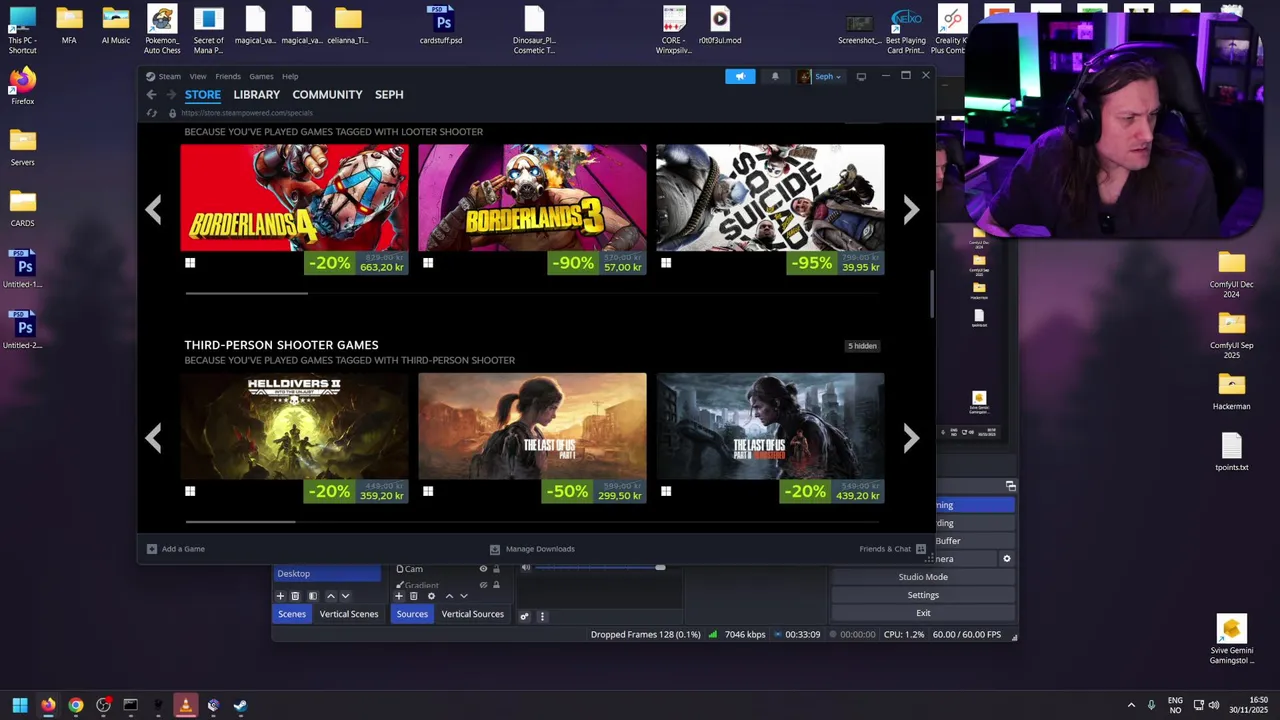The image size is (1280, 720).
Task: Remove the selected OBS scene trash icon
Action: click(x=295, y=596)
